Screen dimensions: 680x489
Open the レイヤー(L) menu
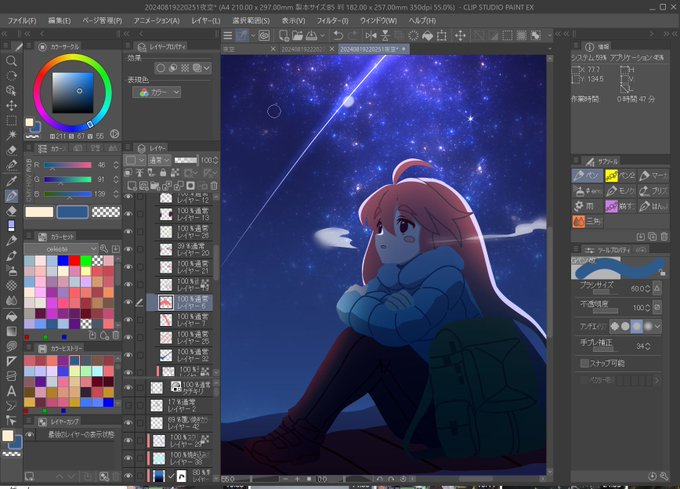click(x=206, y=20)
